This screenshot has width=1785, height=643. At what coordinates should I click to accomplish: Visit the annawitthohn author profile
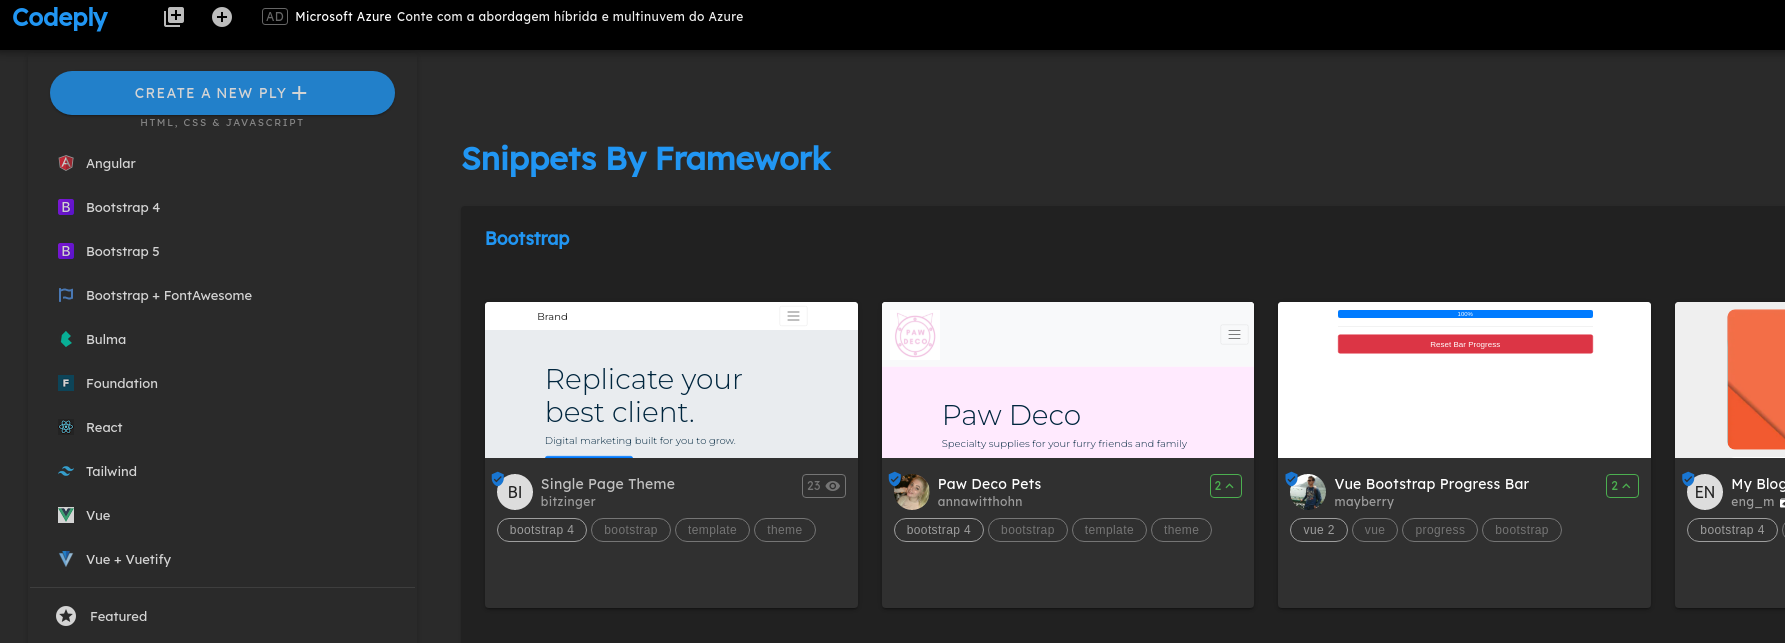tap(980, 502)
